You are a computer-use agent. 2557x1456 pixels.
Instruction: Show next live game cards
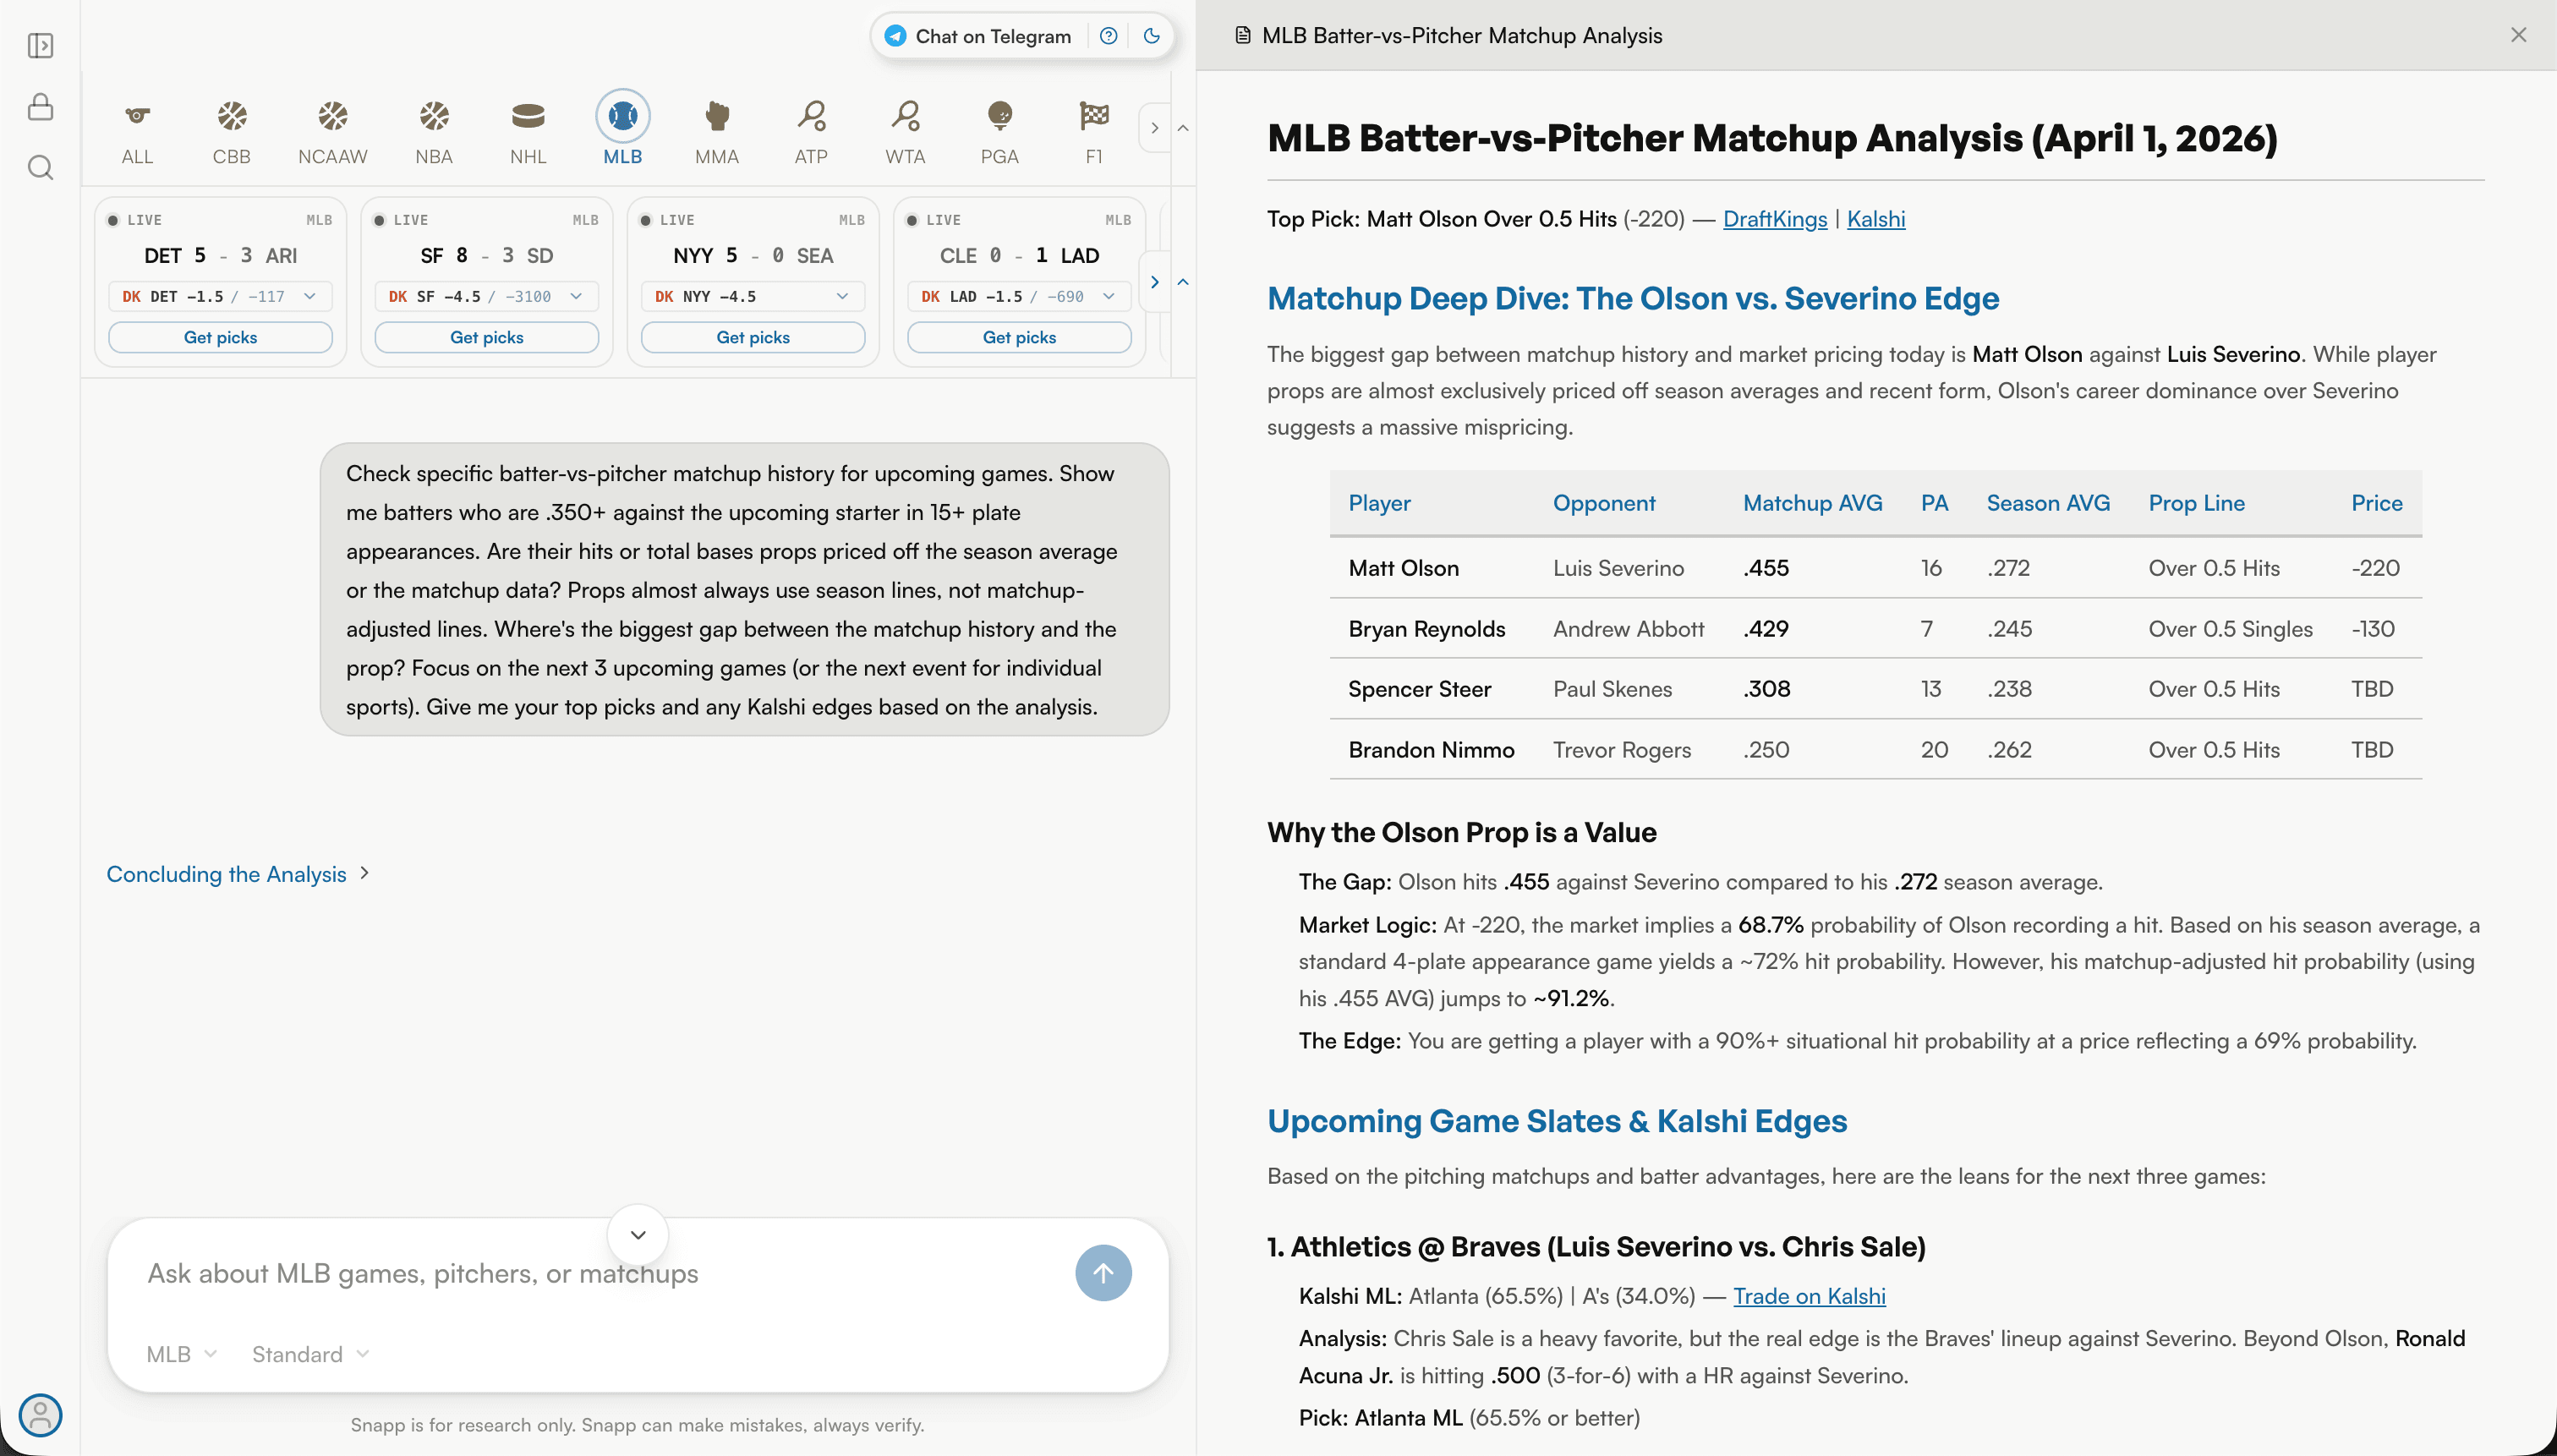pyautogui.click(x=1155, y=282)
